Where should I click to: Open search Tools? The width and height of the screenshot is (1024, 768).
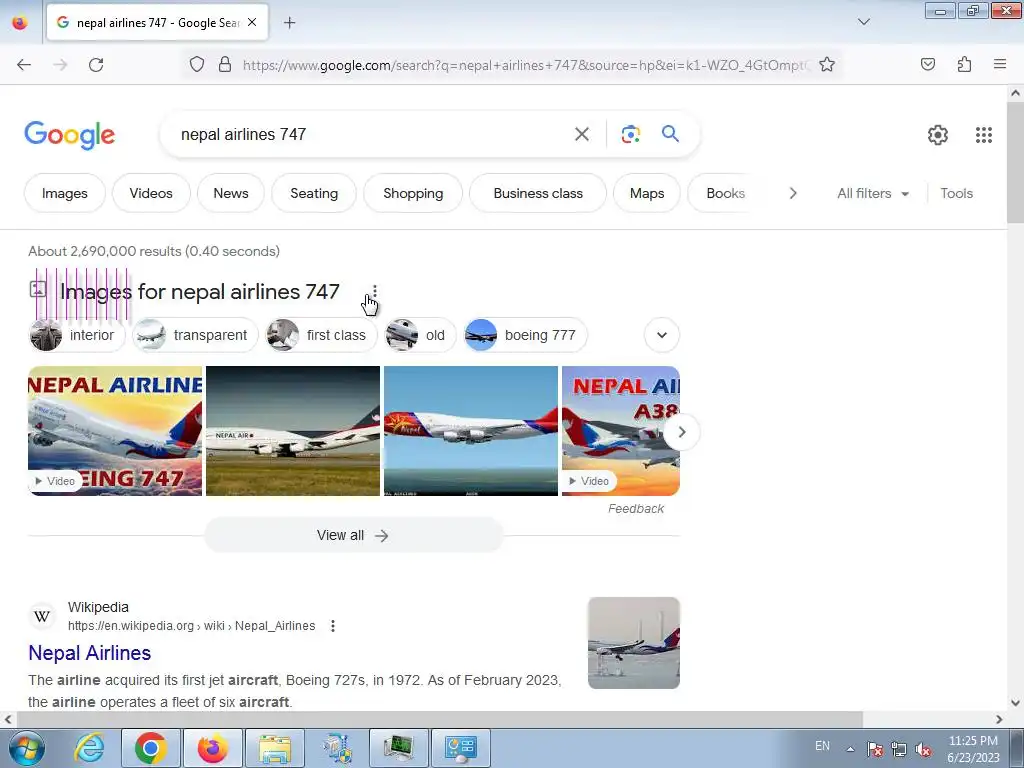click(x=956, y=193)
